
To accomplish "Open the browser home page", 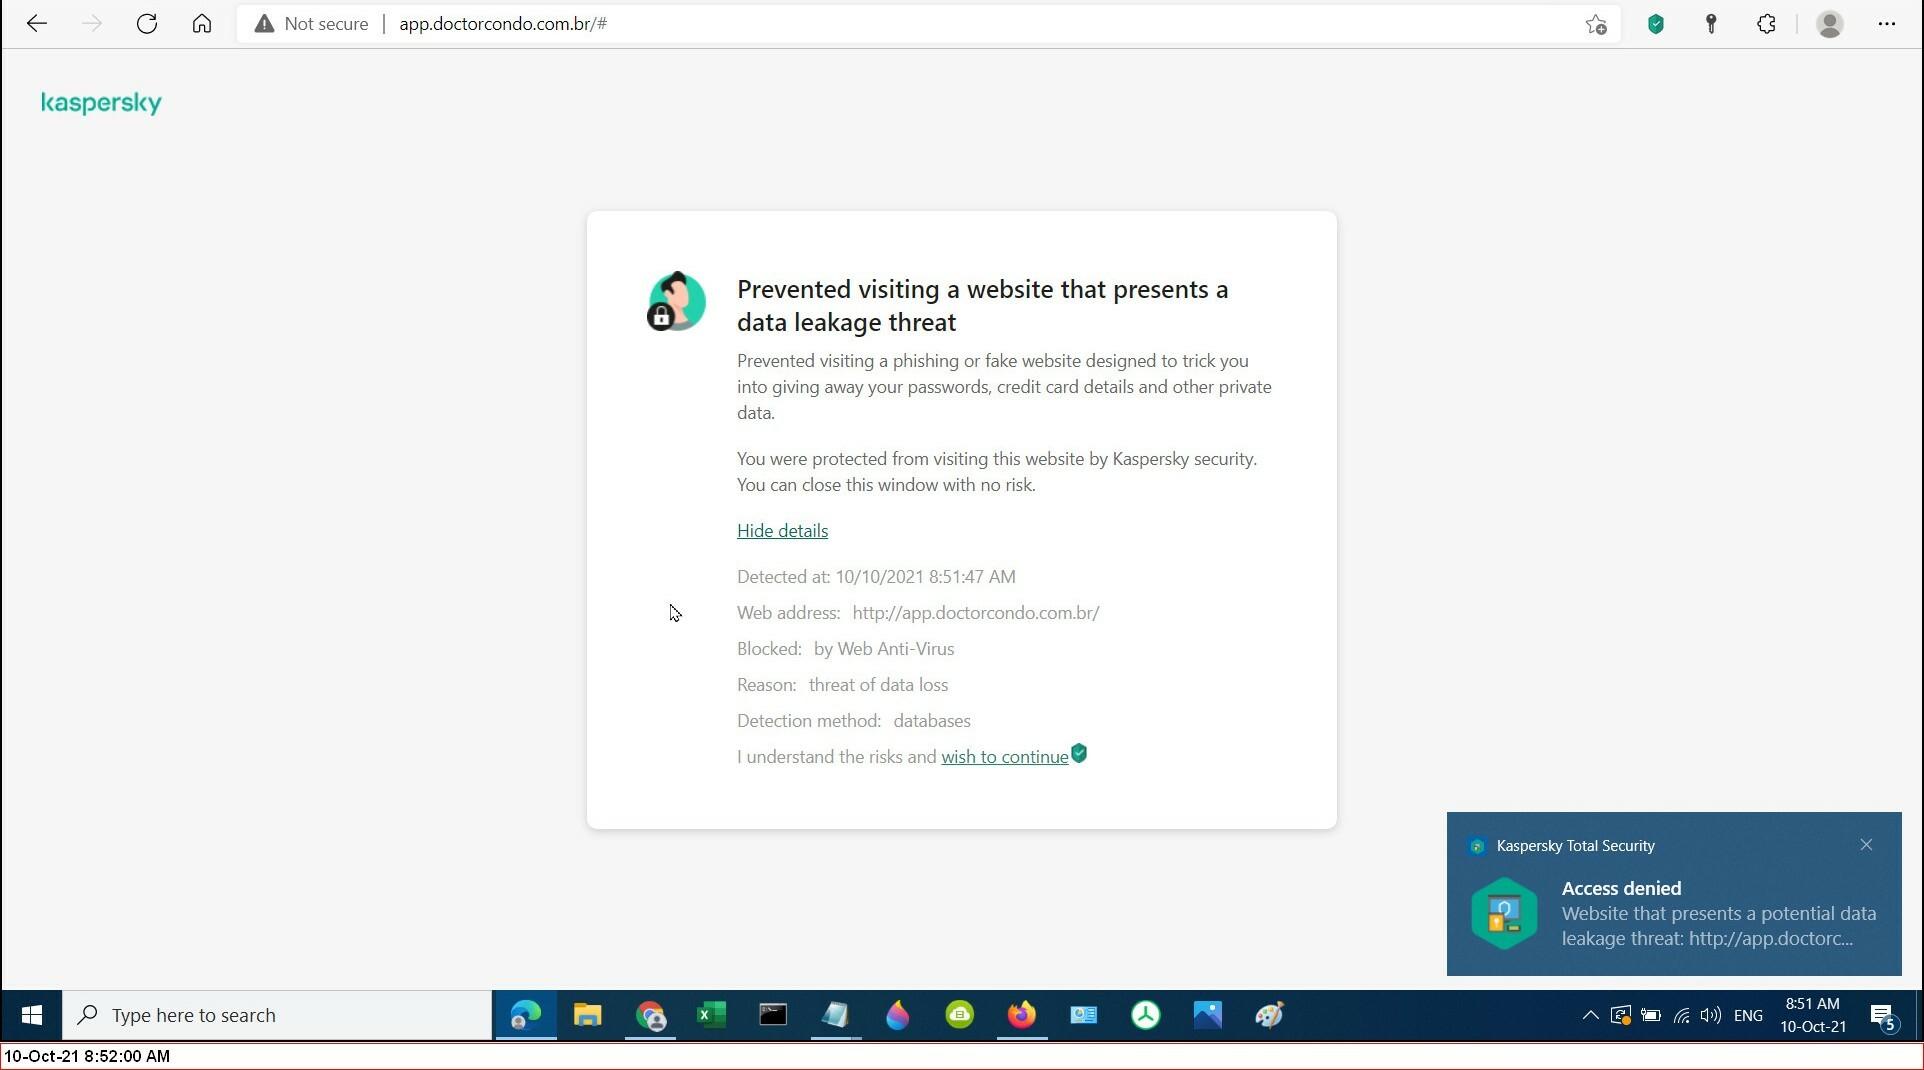I will pos(202,24).
